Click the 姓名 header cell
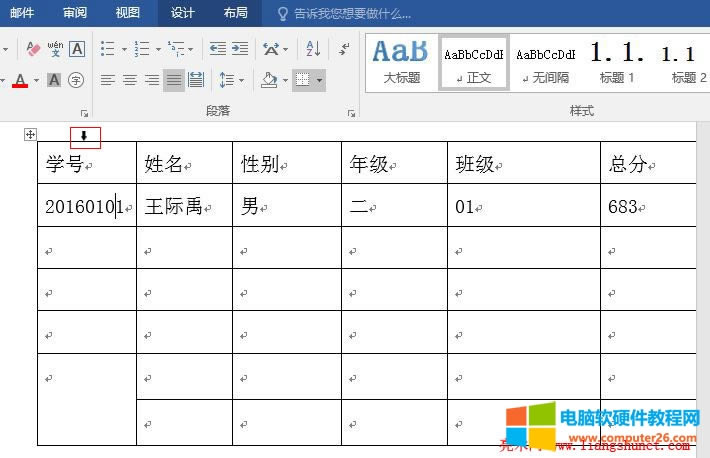Screen dimensions: 710x458 (184, 163)
